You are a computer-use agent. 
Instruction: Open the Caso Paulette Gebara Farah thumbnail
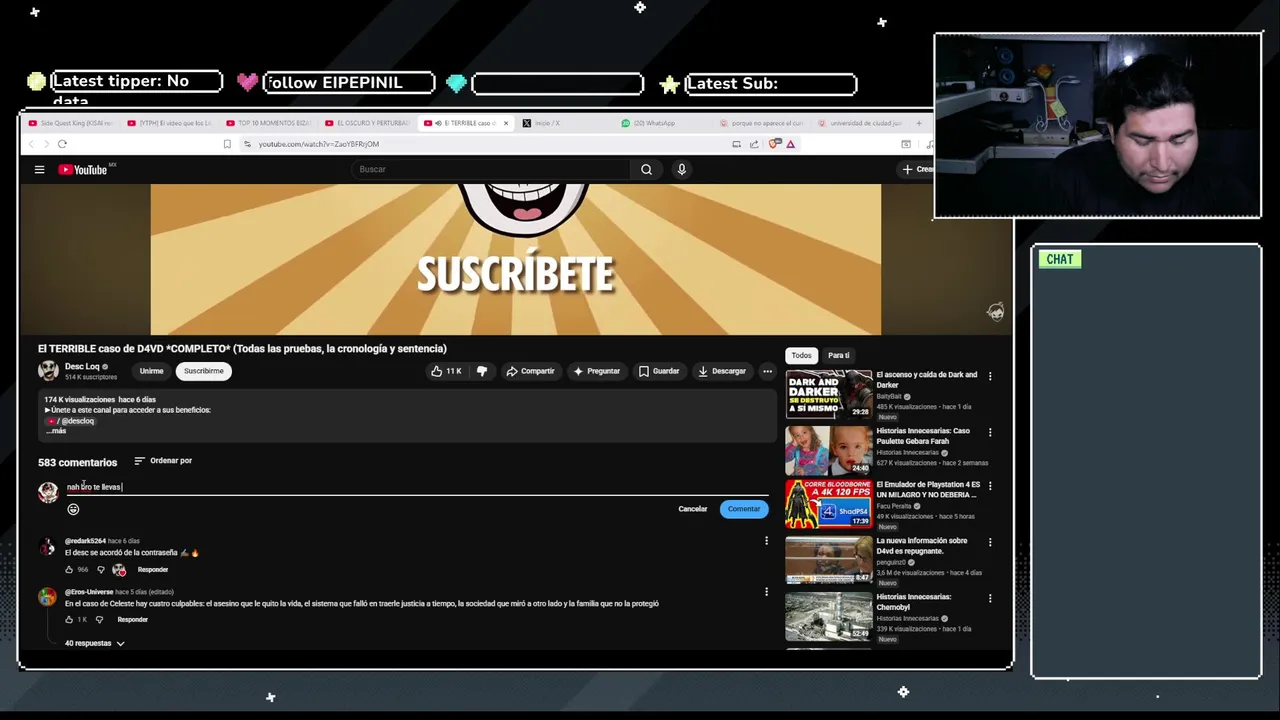coord(828,450)
